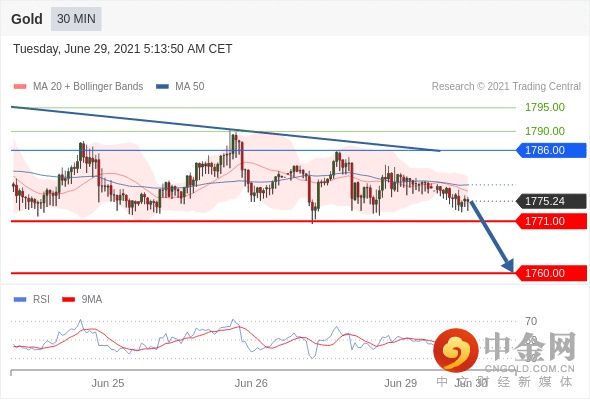Click the blue downward forecast arrow head
Screen dimensions: 590x400
pyautogui.click(x=508, y=265)
